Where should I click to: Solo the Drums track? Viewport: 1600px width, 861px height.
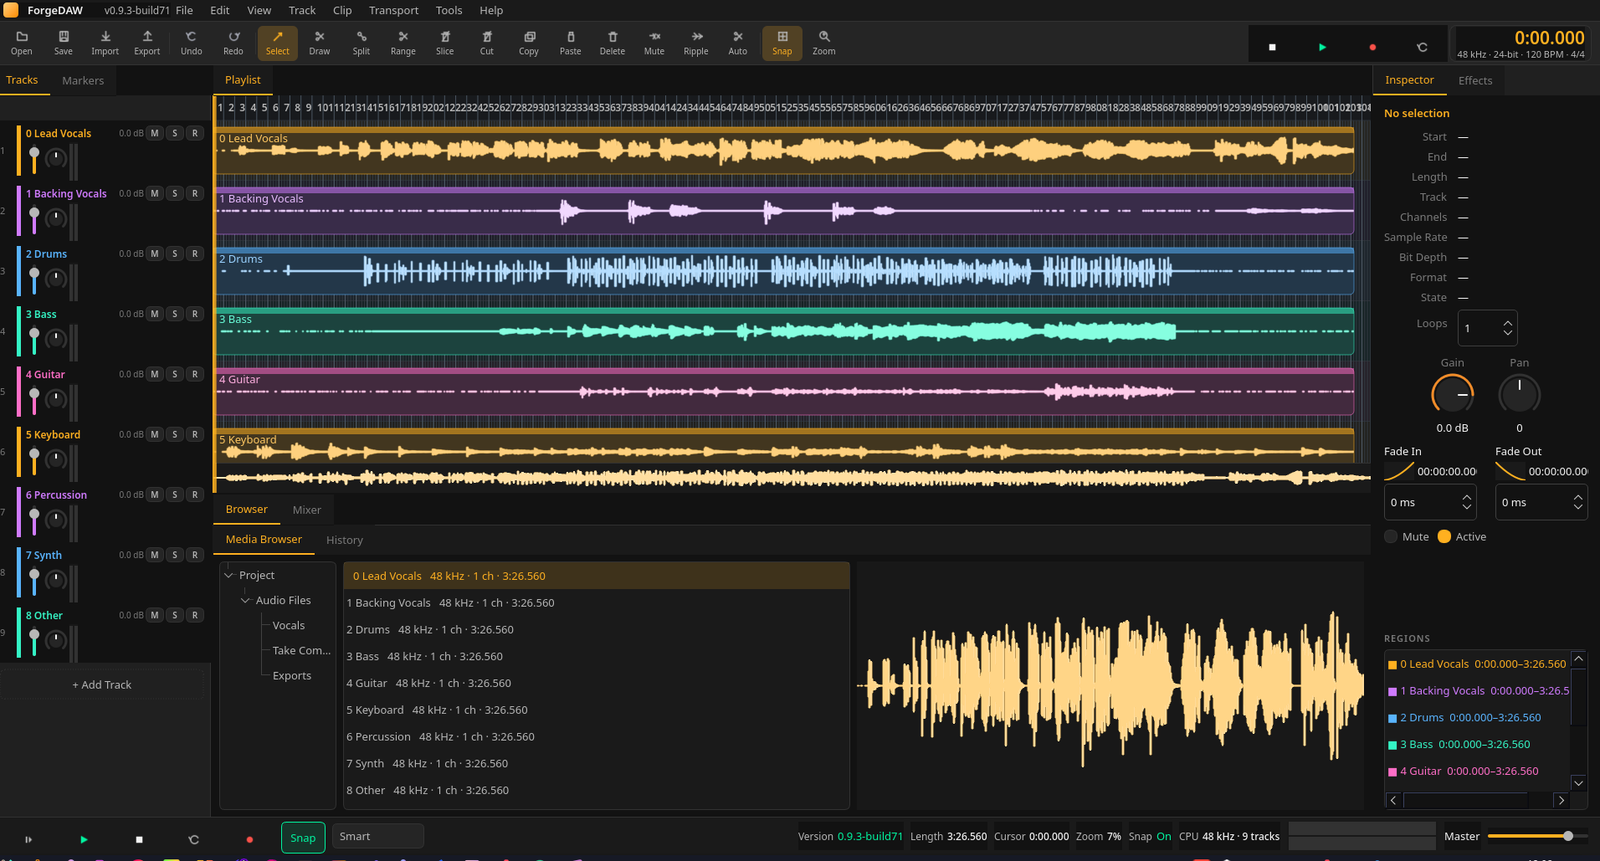pos(175,254)
